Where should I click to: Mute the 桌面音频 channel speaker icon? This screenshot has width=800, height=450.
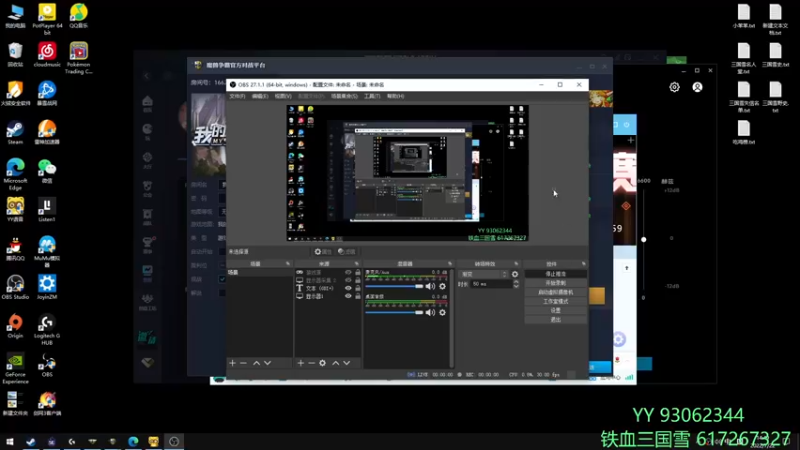431,312
